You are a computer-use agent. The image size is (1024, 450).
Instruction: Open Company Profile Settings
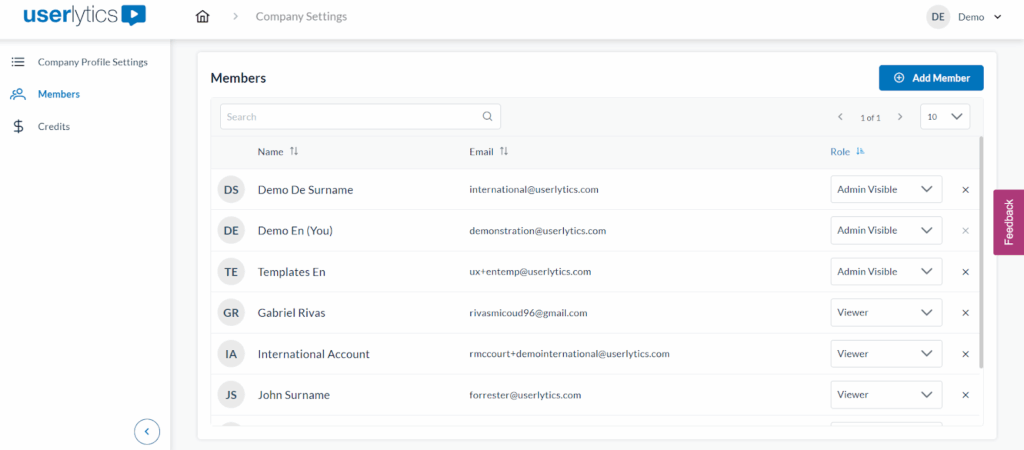(92, 62)
